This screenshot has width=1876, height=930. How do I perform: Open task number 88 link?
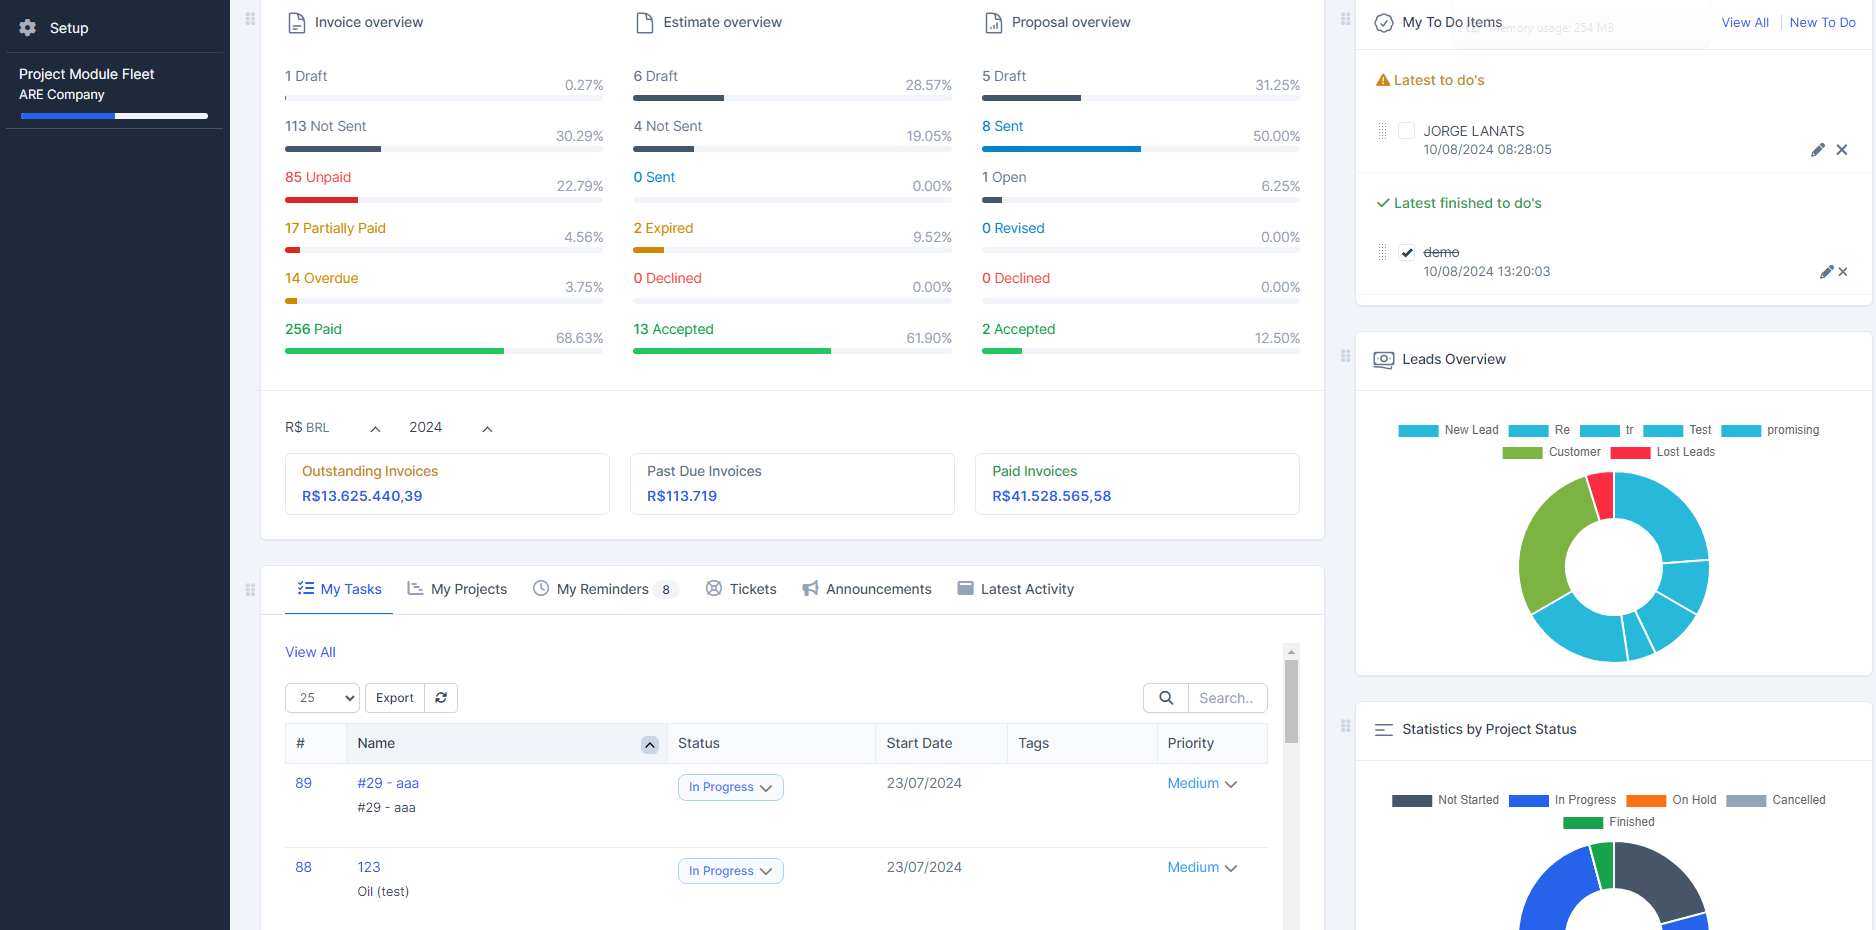(303, 868)
